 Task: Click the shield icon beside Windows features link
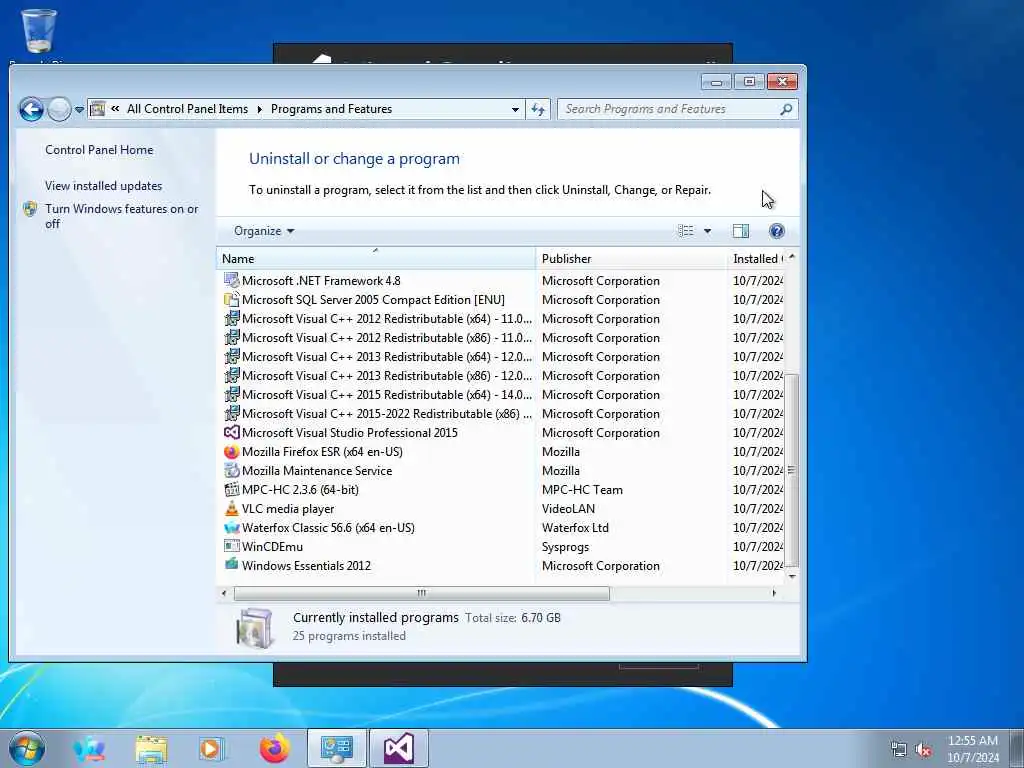tap(30, 209)
